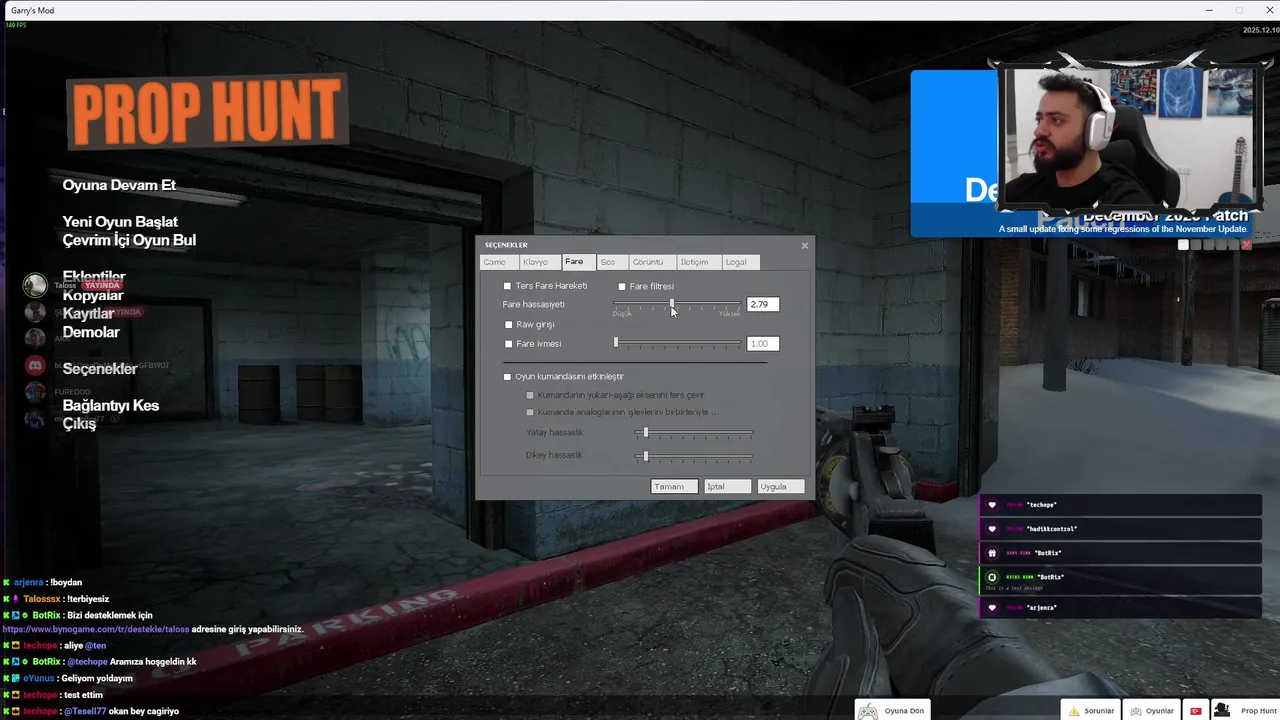Click the Prop Hunt gamemode selector
The image size is (1280, 720).
(x=1244, y=711)
